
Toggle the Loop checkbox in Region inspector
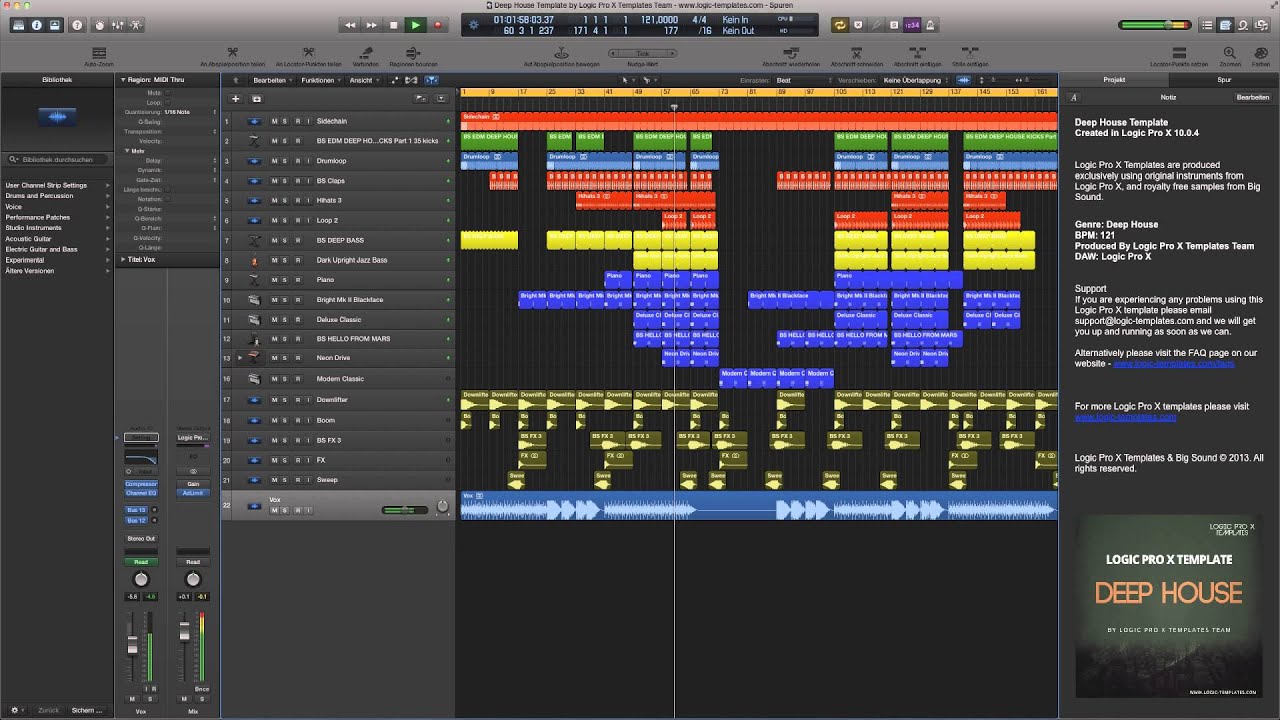168,102
